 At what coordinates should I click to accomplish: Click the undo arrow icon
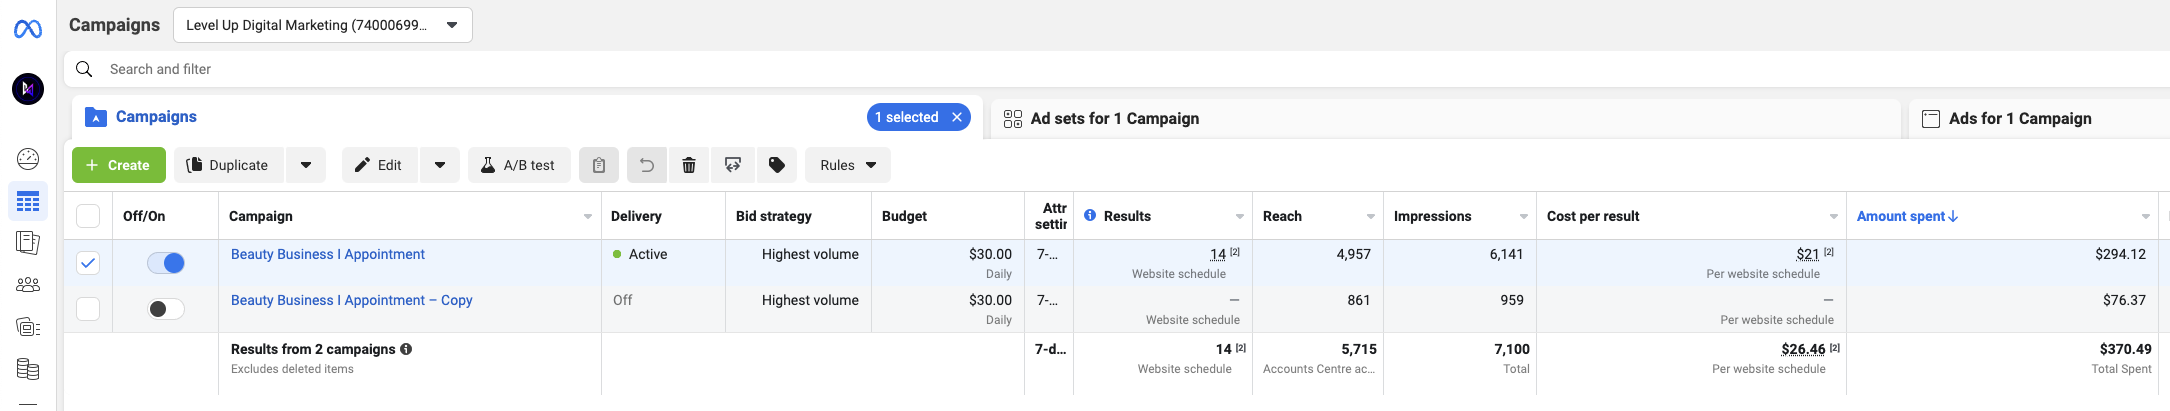point(647,165)
